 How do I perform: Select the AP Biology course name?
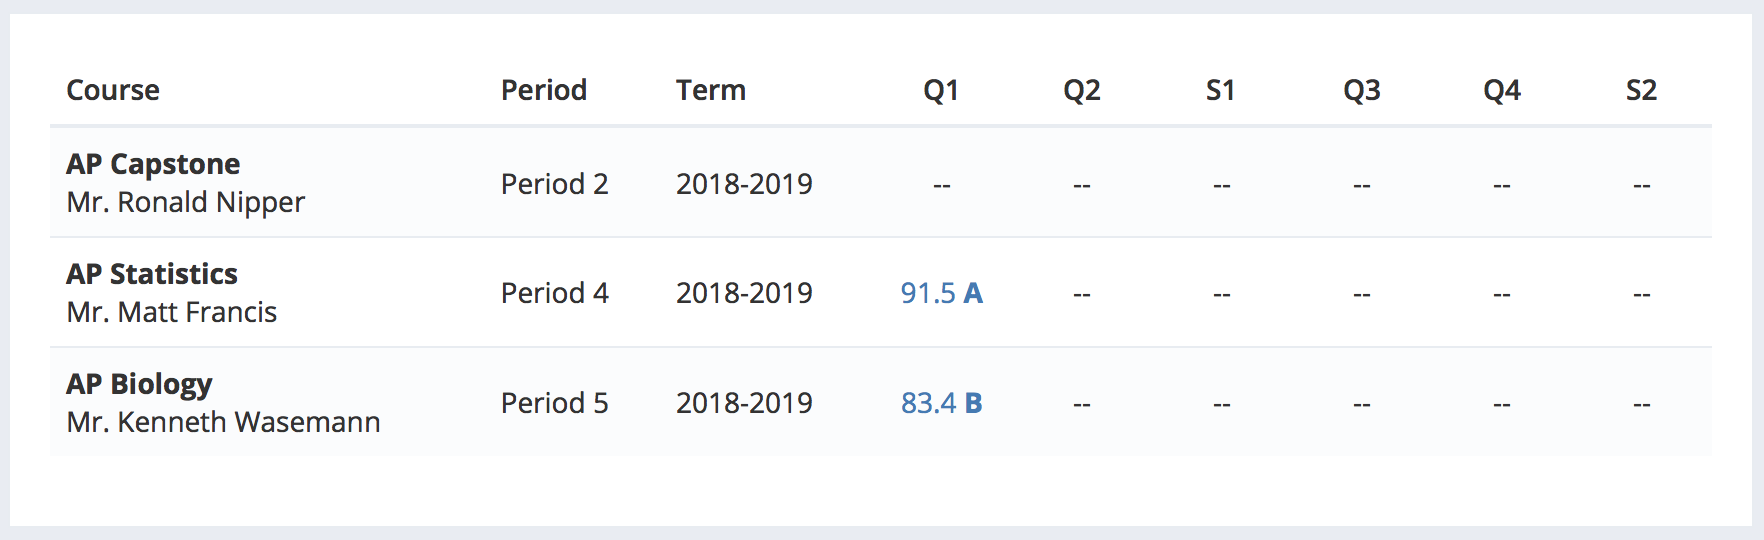click(139, 384)
